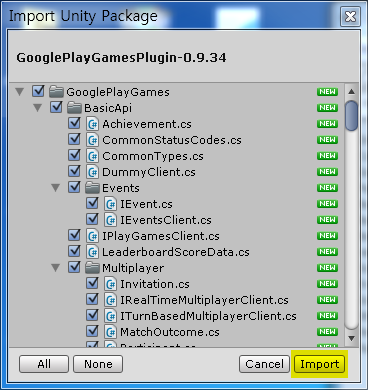Select the Achievement.cs file name
The width and height of the screenshot is (368, 390).
tap(147, 124)
